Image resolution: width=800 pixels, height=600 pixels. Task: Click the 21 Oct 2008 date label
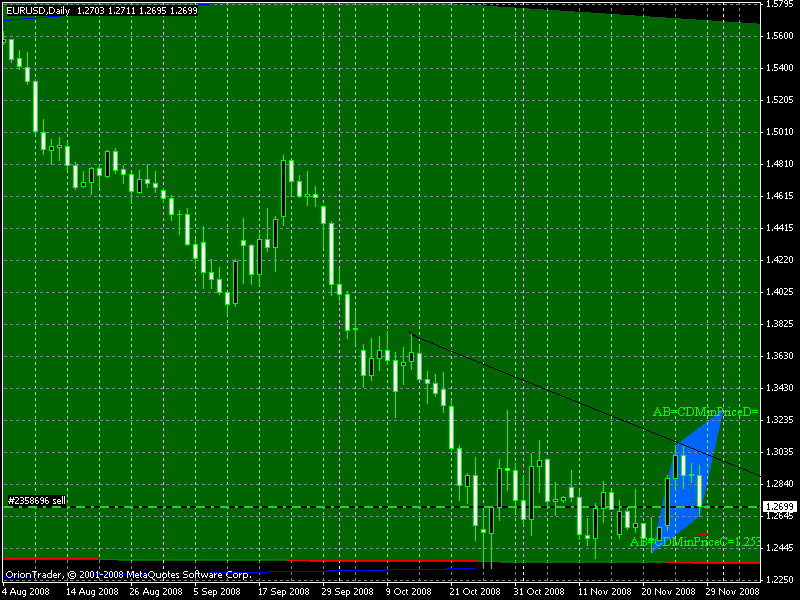click(475, 592)
